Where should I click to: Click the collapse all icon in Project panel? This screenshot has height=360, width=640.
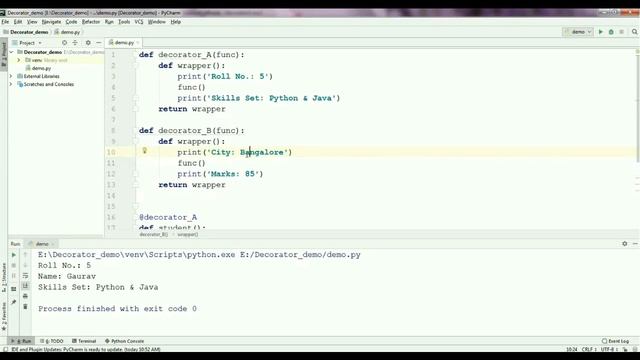click(75, 42)
